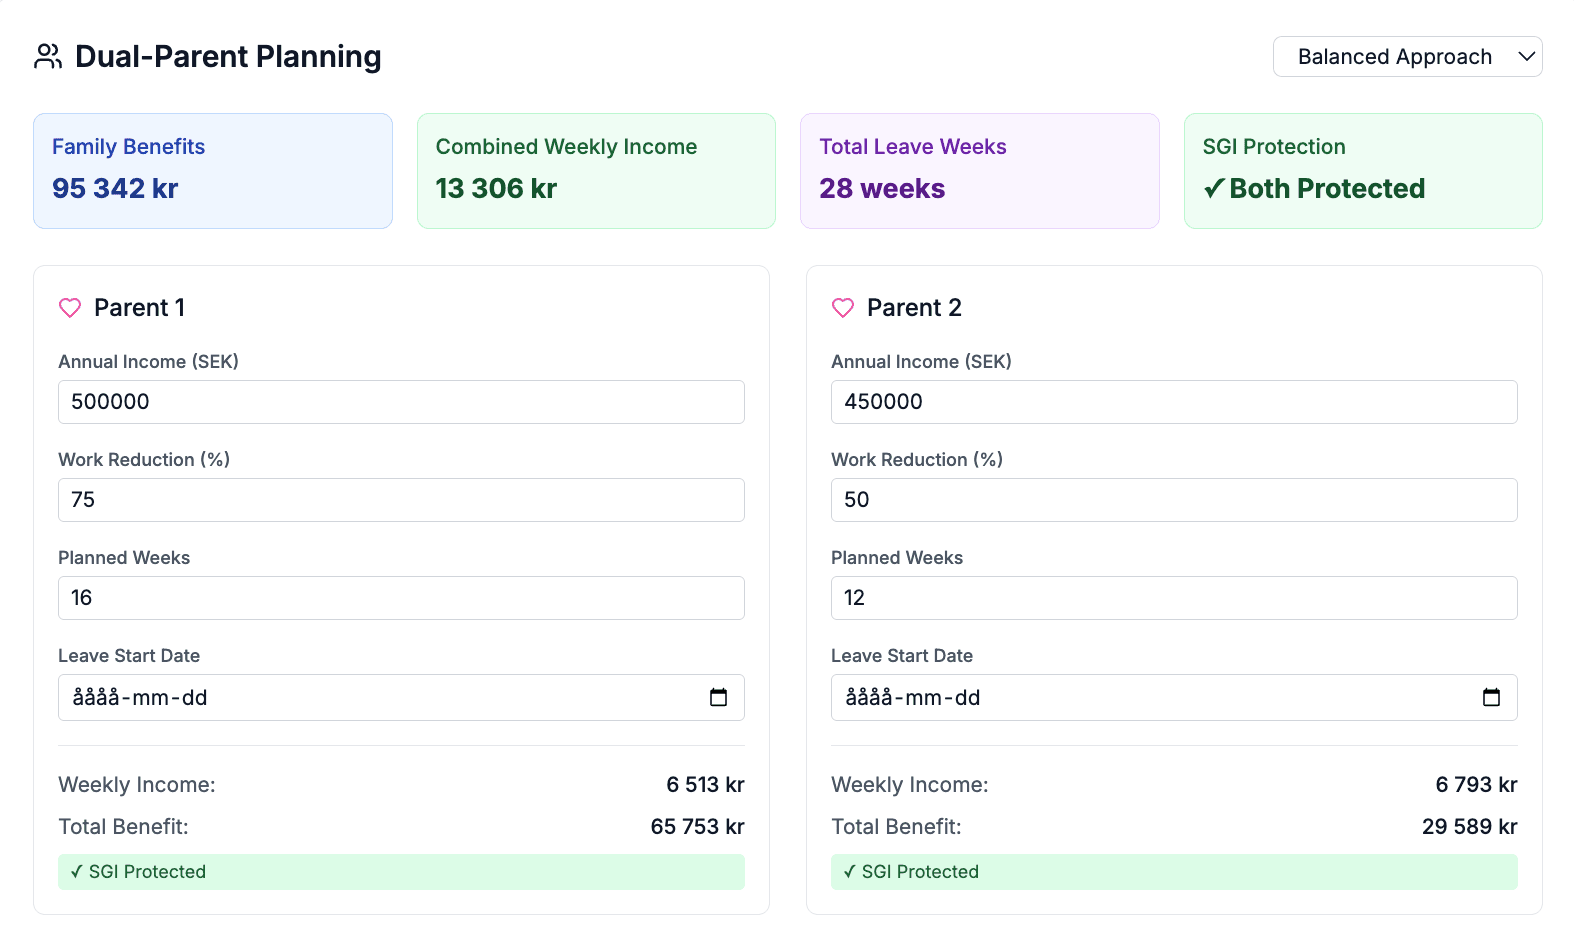
Task: Open Parent 1 leave start calendar picker
Action: click(718, 698)
